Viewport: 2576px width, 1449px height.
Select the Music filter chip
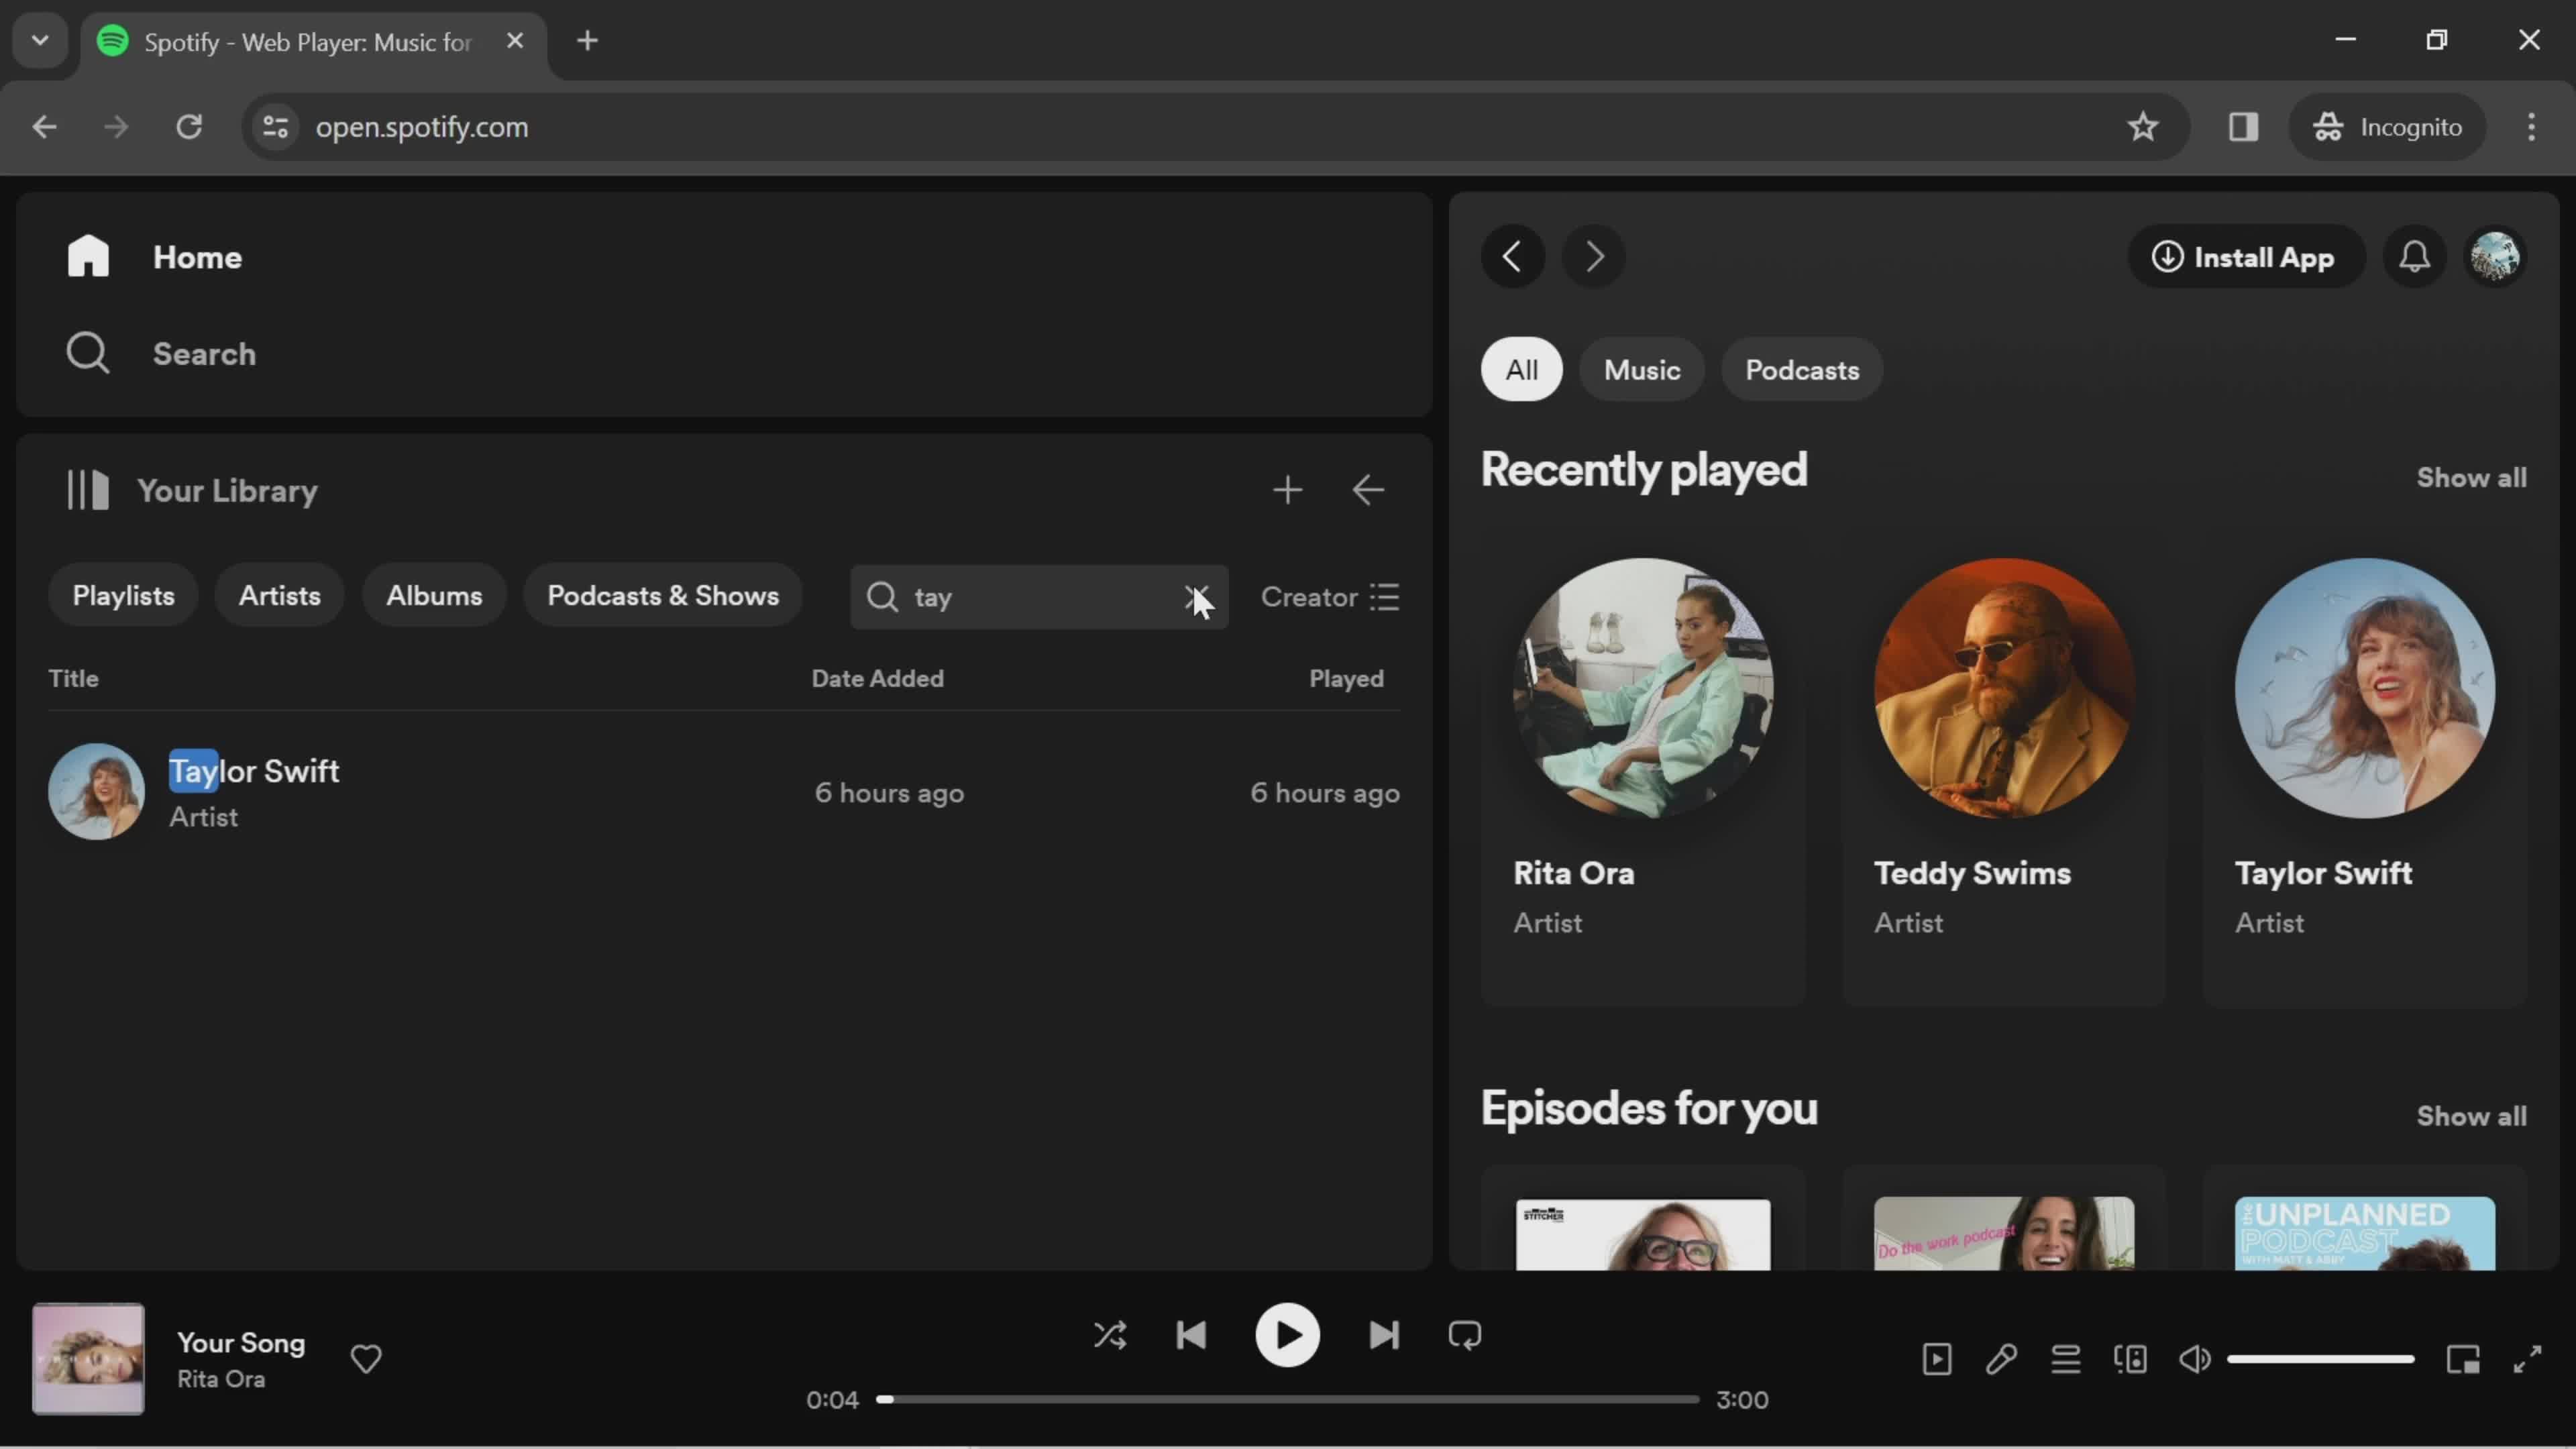[1642, 370]
